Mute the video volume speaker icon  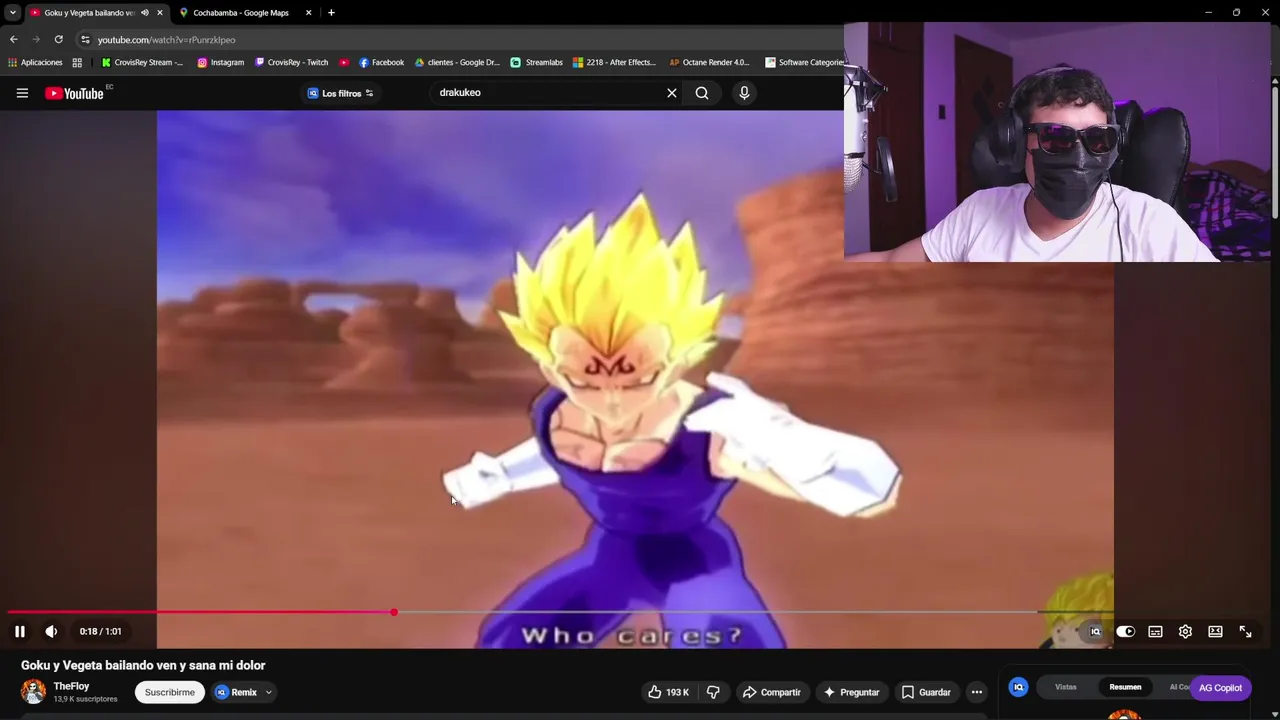51,631
